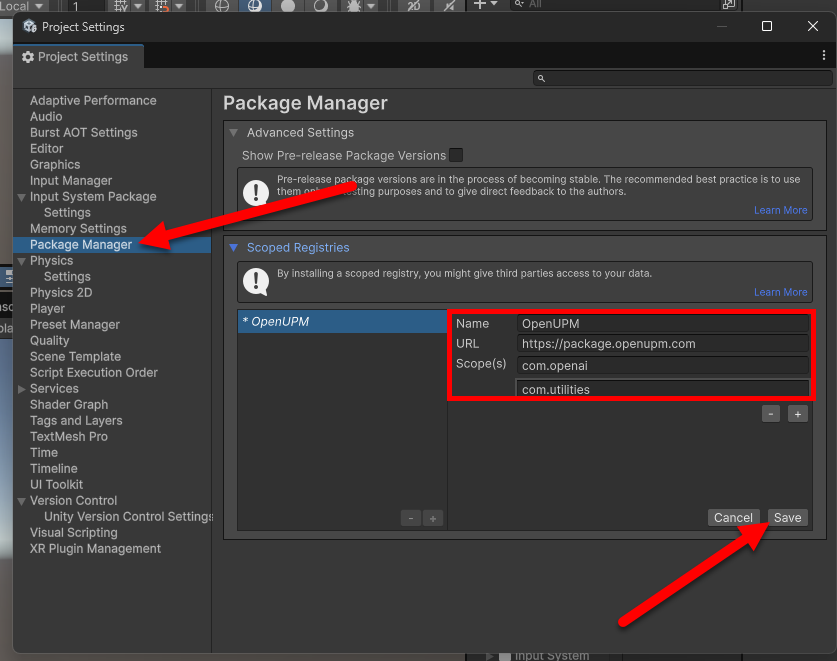Select the Editor settings category
Image resolution: width=837 pixels, height=661 pixels.
click(x=46, y=148)
